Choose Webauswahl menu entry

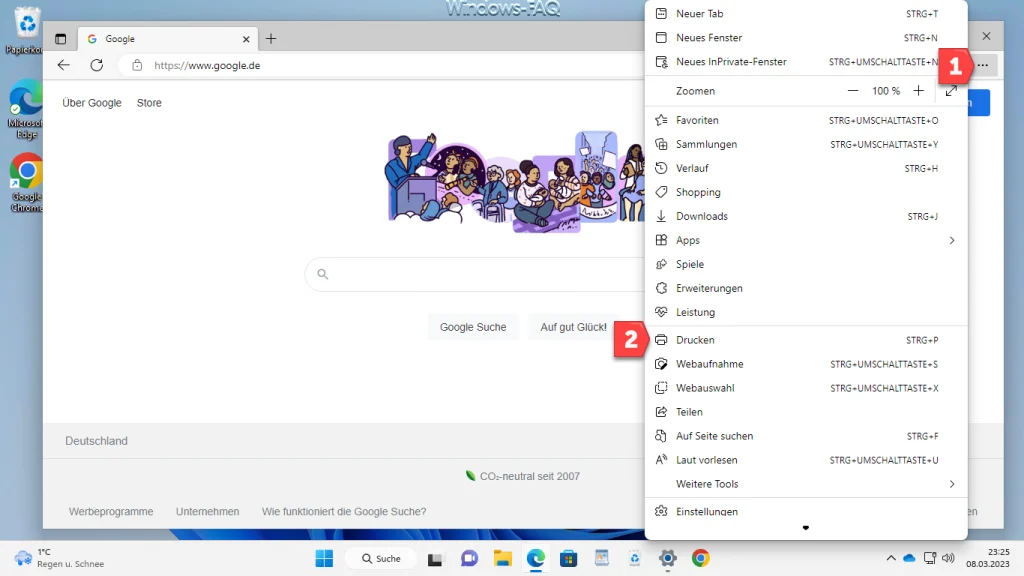click(x=806, y=388)
